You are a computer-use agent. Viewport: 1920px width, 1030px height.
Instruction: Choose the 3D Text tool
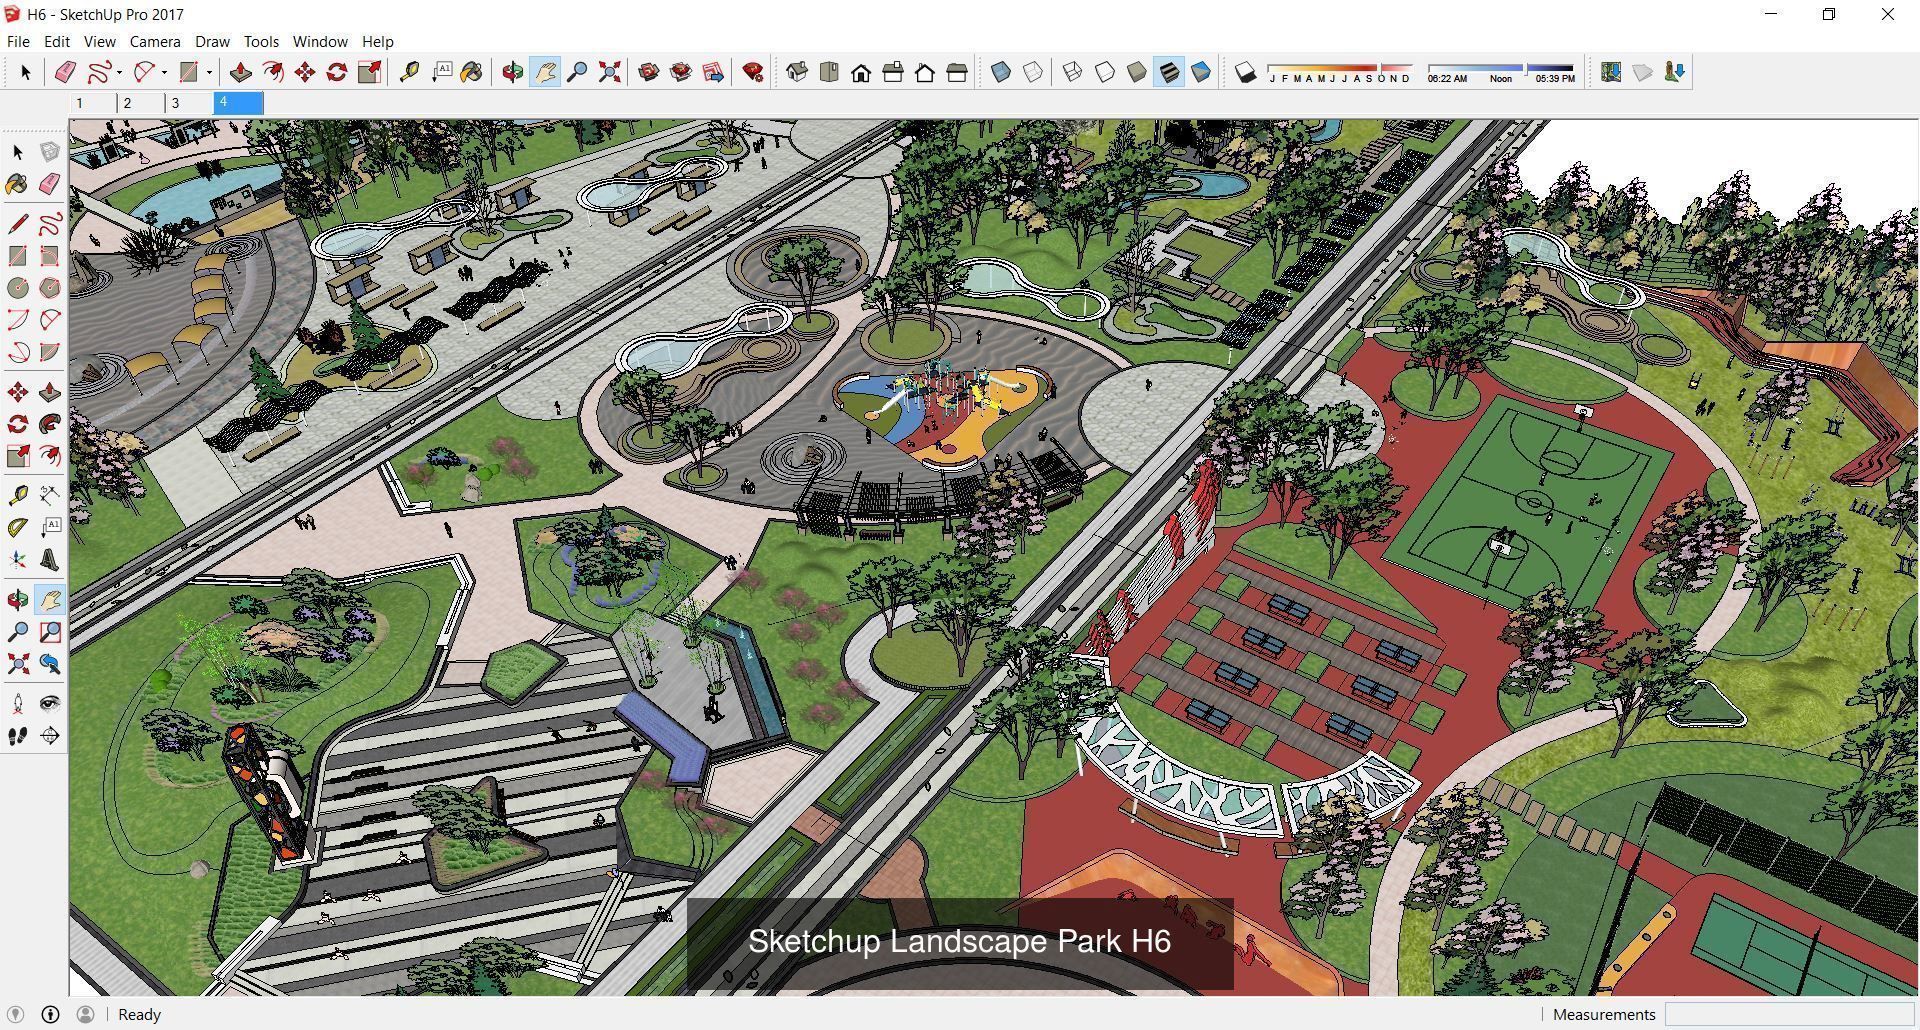(x=49, y=560)
